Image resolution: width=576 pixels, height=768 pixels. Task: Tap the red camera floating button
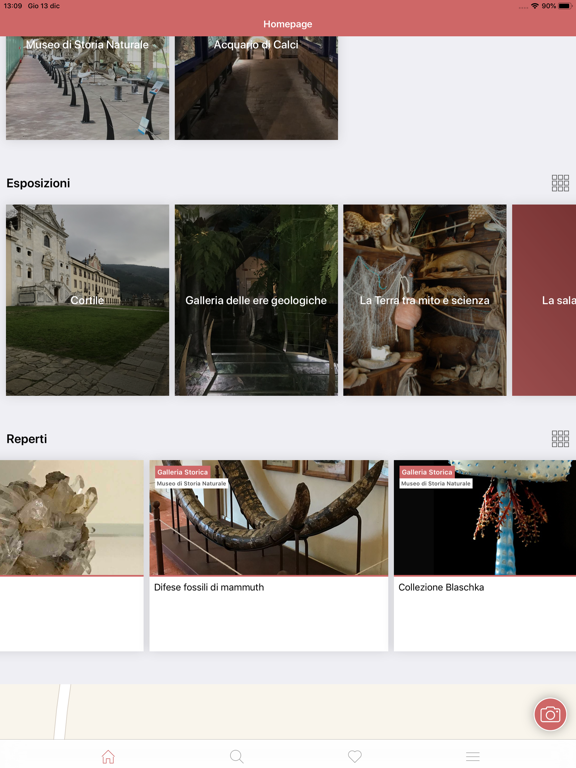coord(550,714)
